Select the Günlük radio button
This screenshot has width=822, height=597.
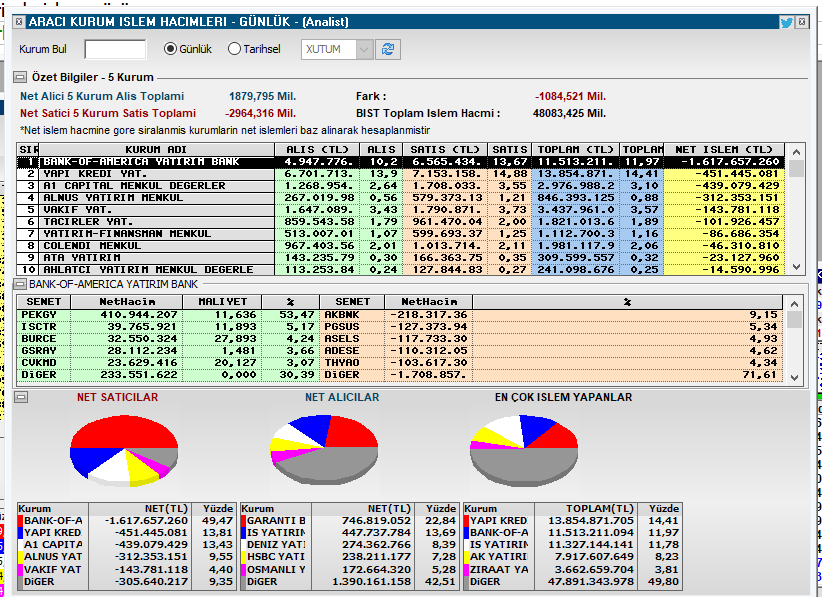tap(170, 49)
